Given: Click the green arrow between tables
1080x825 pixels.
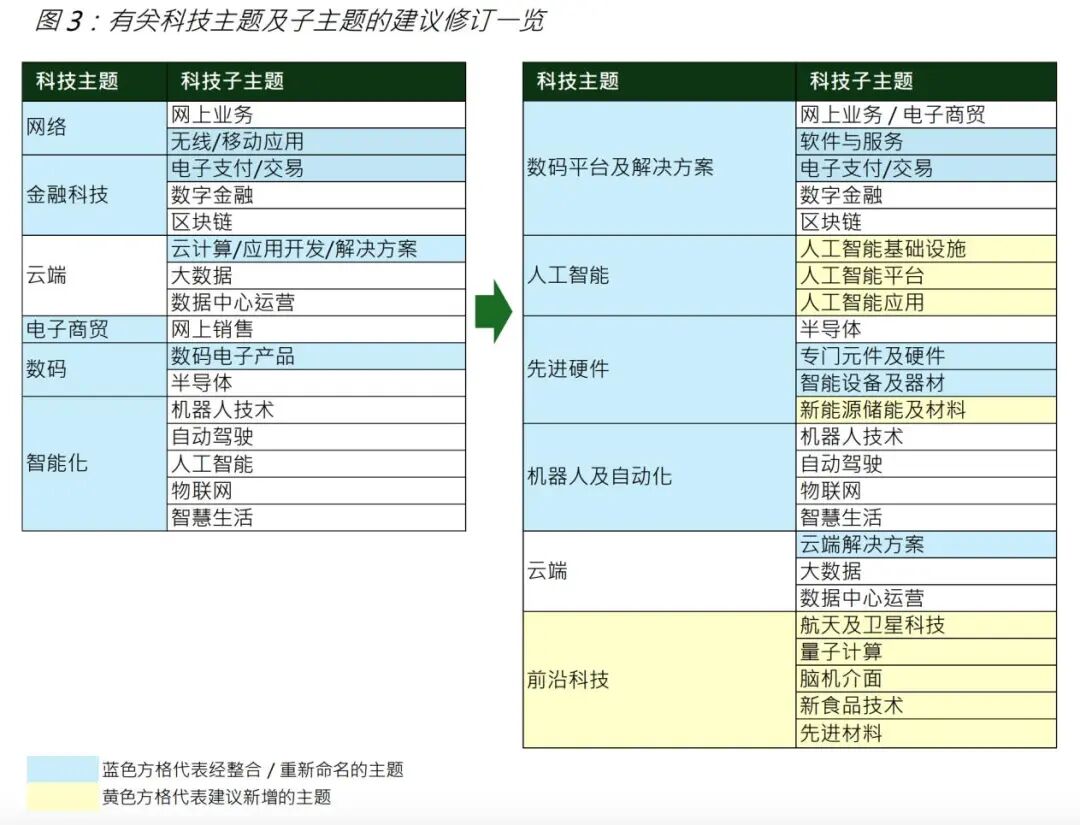Looking at the screenshot, I should point(493,311).
